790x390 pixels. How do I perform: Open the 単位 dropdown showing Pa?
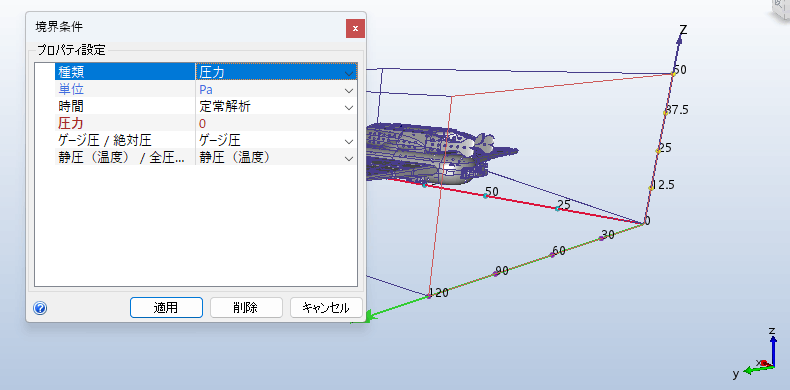(x=349, y=90)
